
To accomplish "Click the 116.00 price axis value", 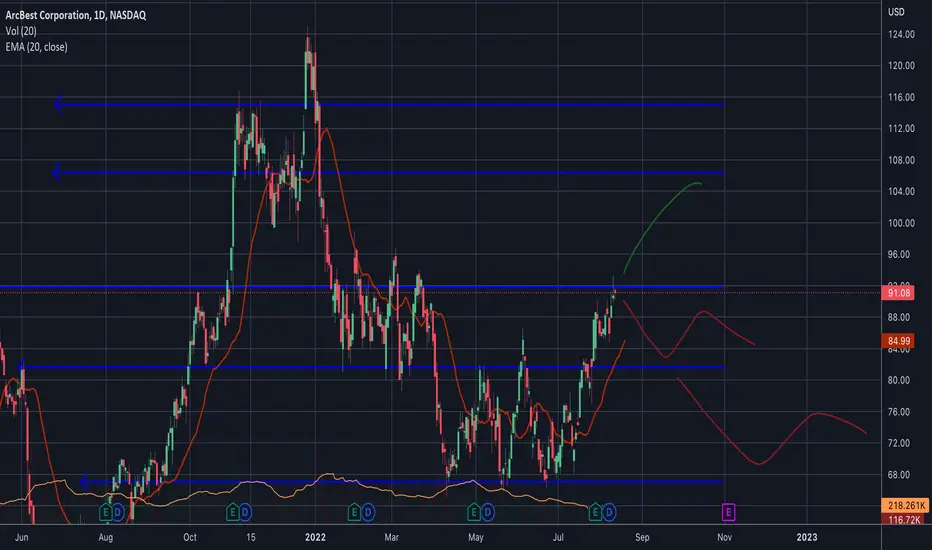I will [901, 97].
